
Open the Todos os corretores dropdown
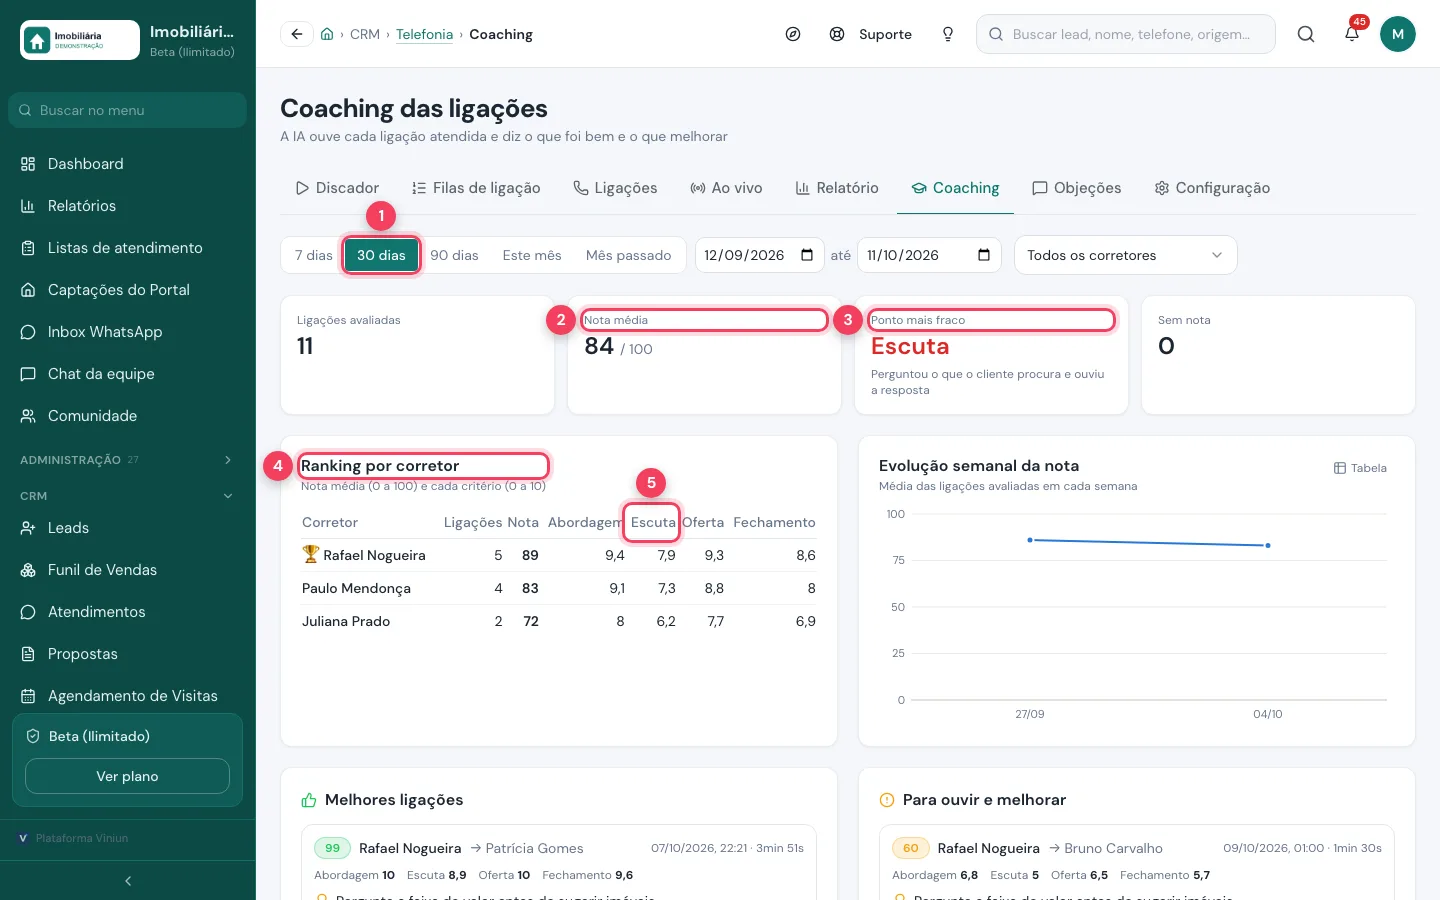click(x=1125, y=255)
